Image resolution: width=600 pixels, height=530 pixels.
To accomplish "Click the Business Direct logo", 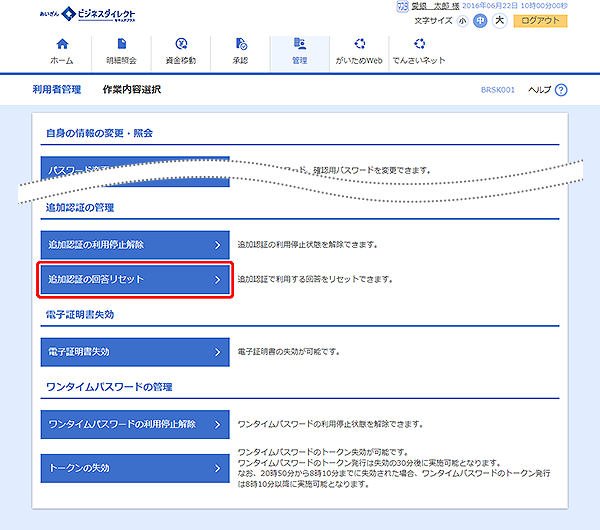I will click(88, 15).
